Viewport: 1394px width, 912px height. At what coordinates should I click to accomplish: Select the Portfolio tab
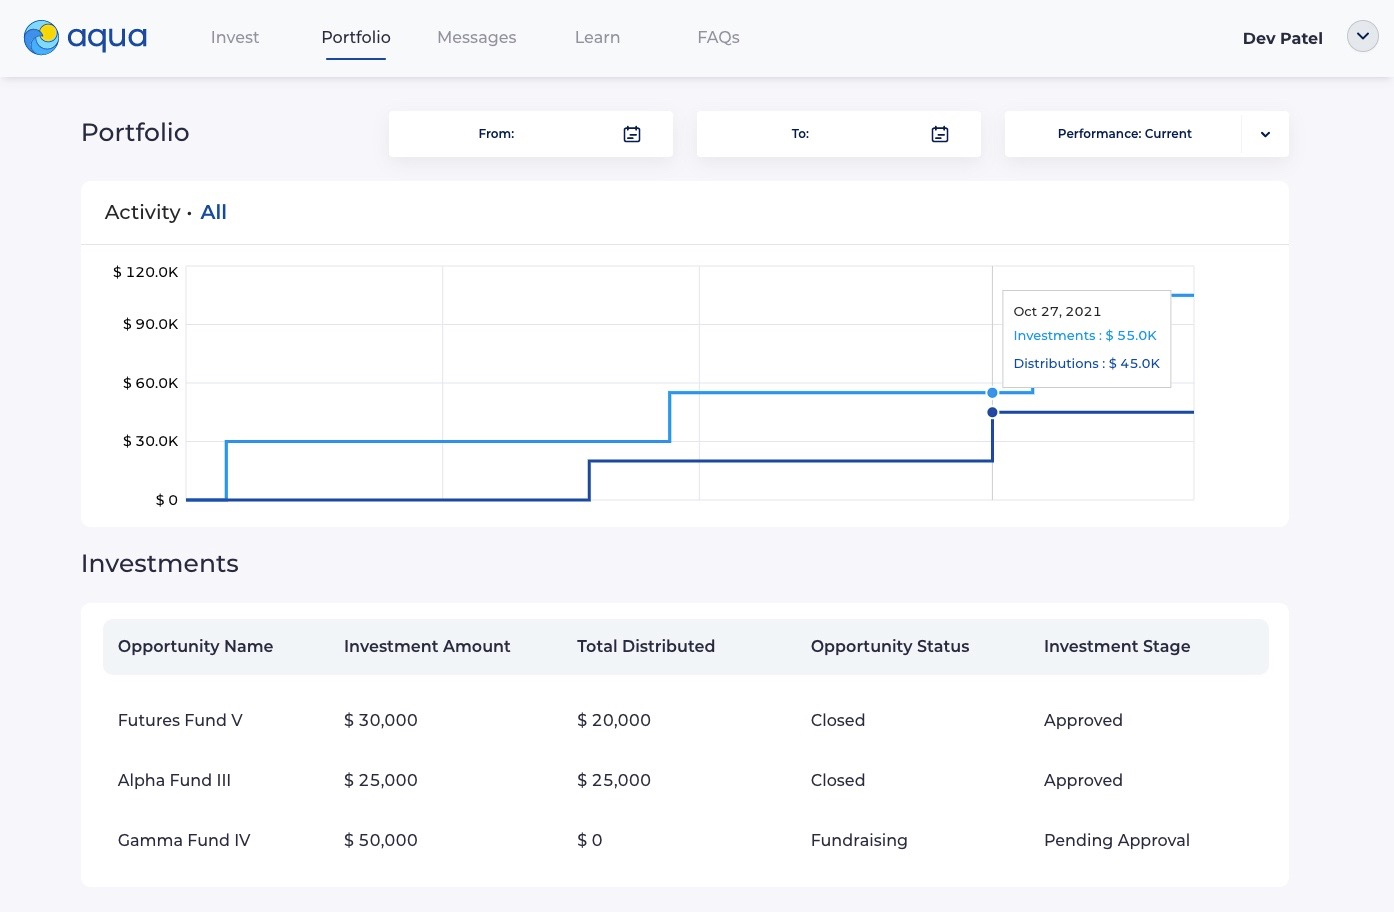click(356, 38)
